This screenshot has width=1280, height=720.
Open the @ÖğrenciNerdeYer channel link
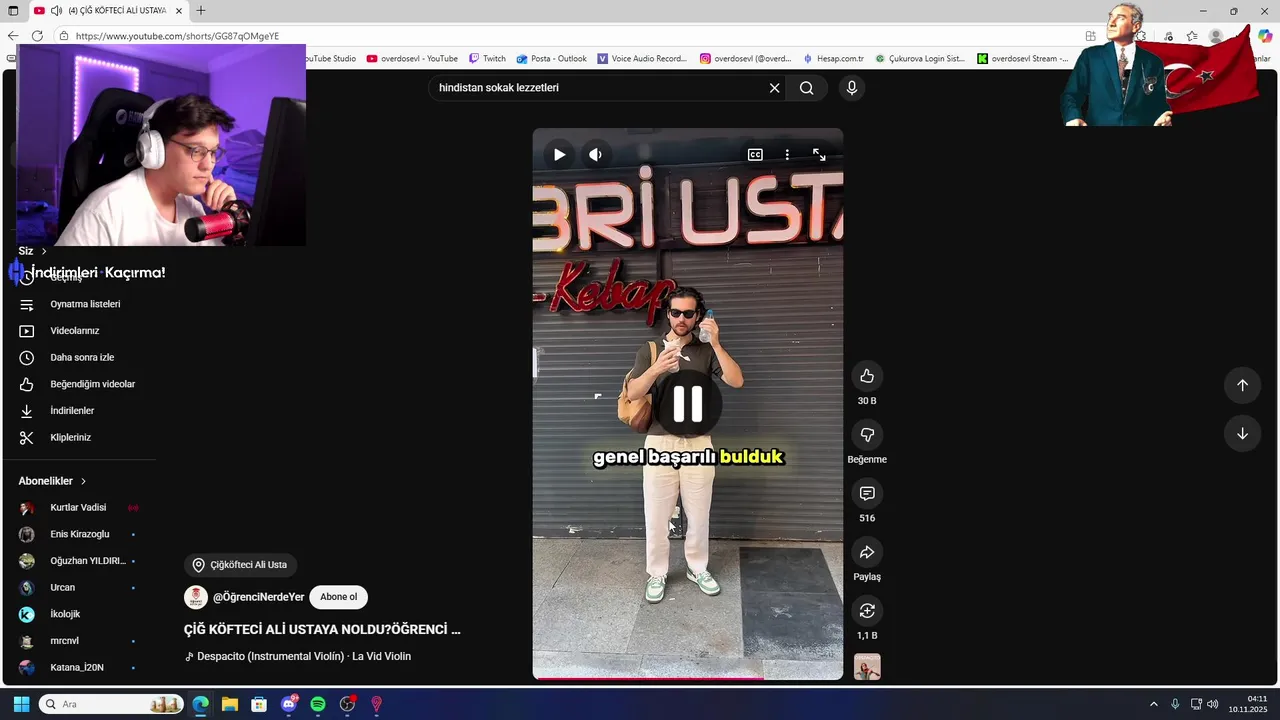[x=258, y=597]
